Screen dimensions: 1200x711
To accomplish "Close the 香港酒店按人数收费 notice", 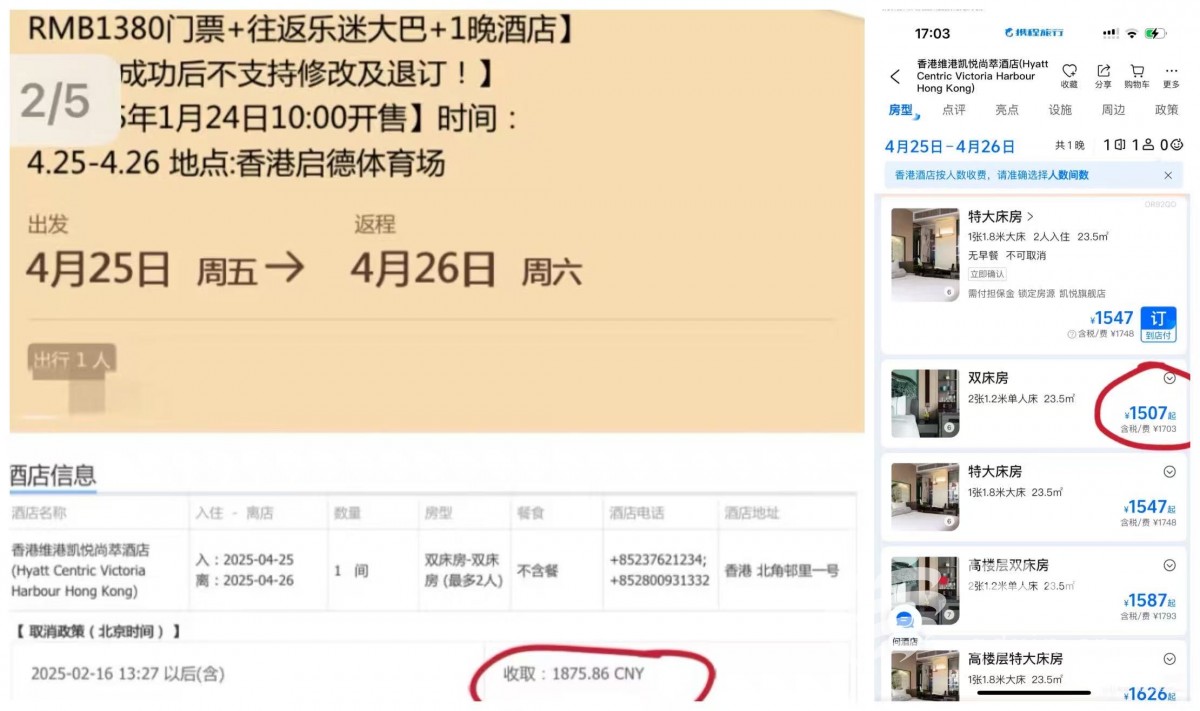I will click(1167, 175).
